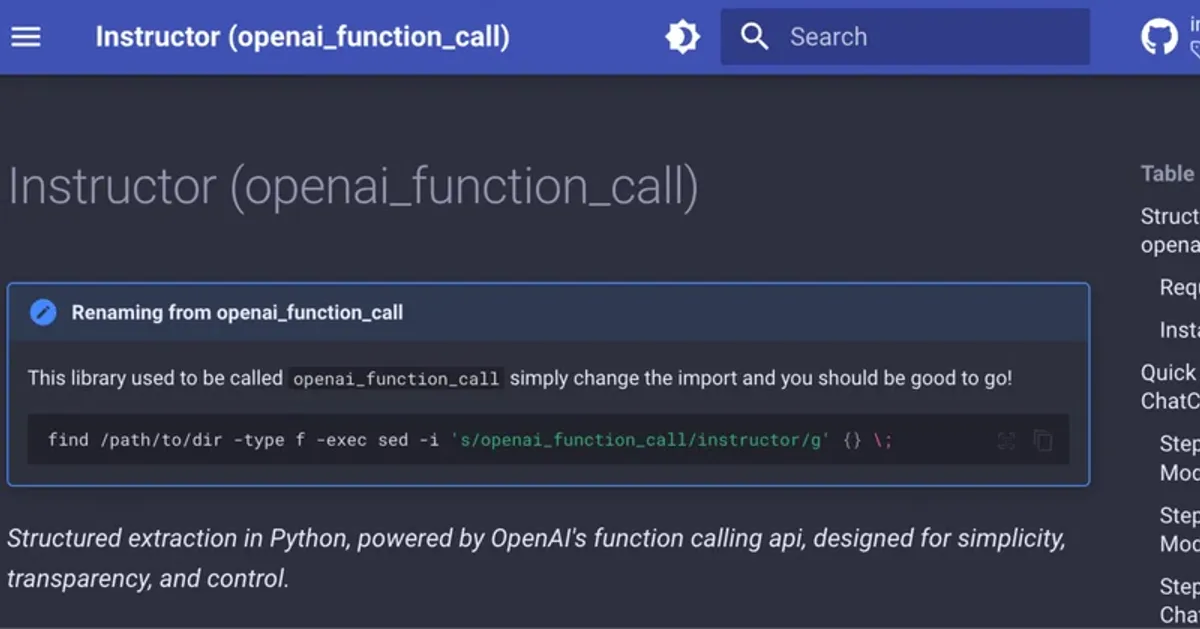This screenshot has height=629, width=1200.
Task: Click the select-code icon in the code block
Action: (1006, 441)
